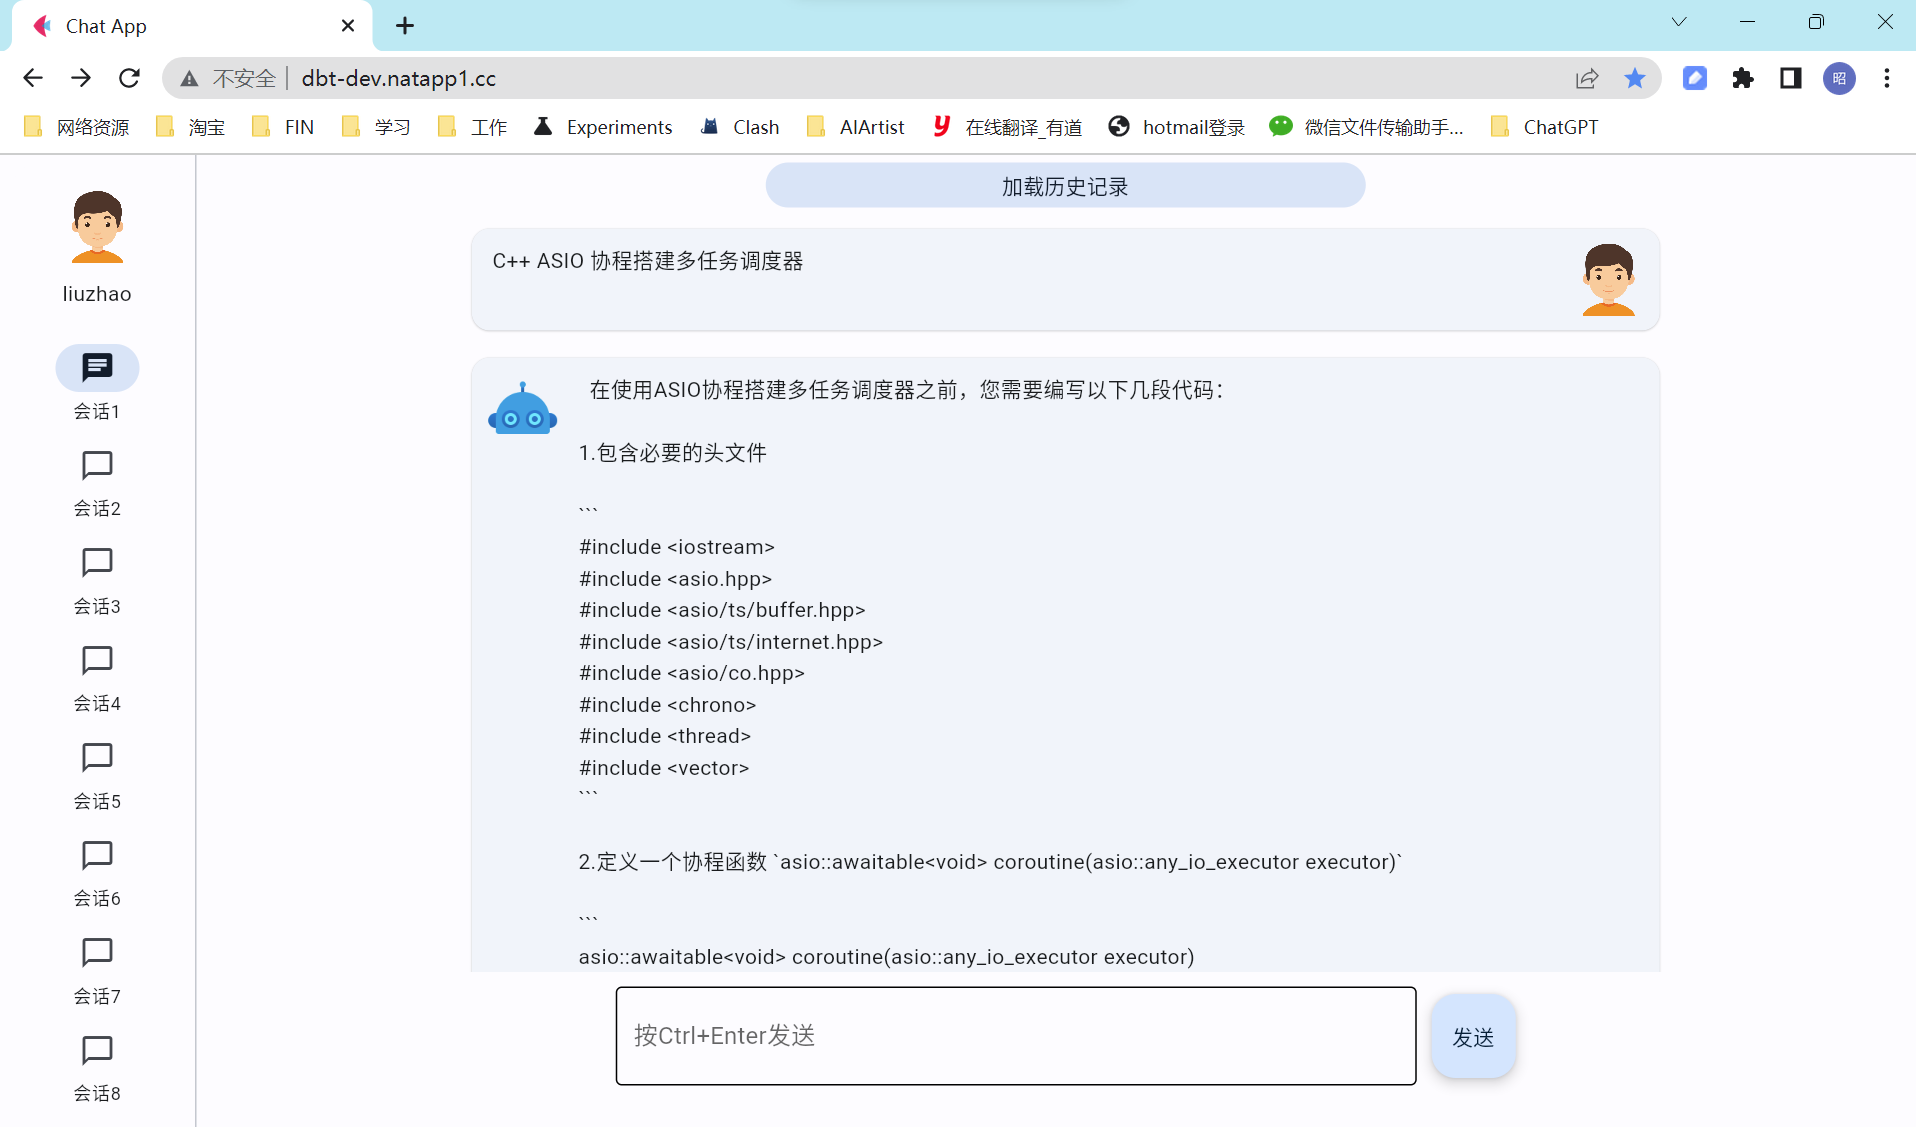Expand the tab search dropdown
This screenshot has width=1916, height=1127.
tap(1679, 22)
